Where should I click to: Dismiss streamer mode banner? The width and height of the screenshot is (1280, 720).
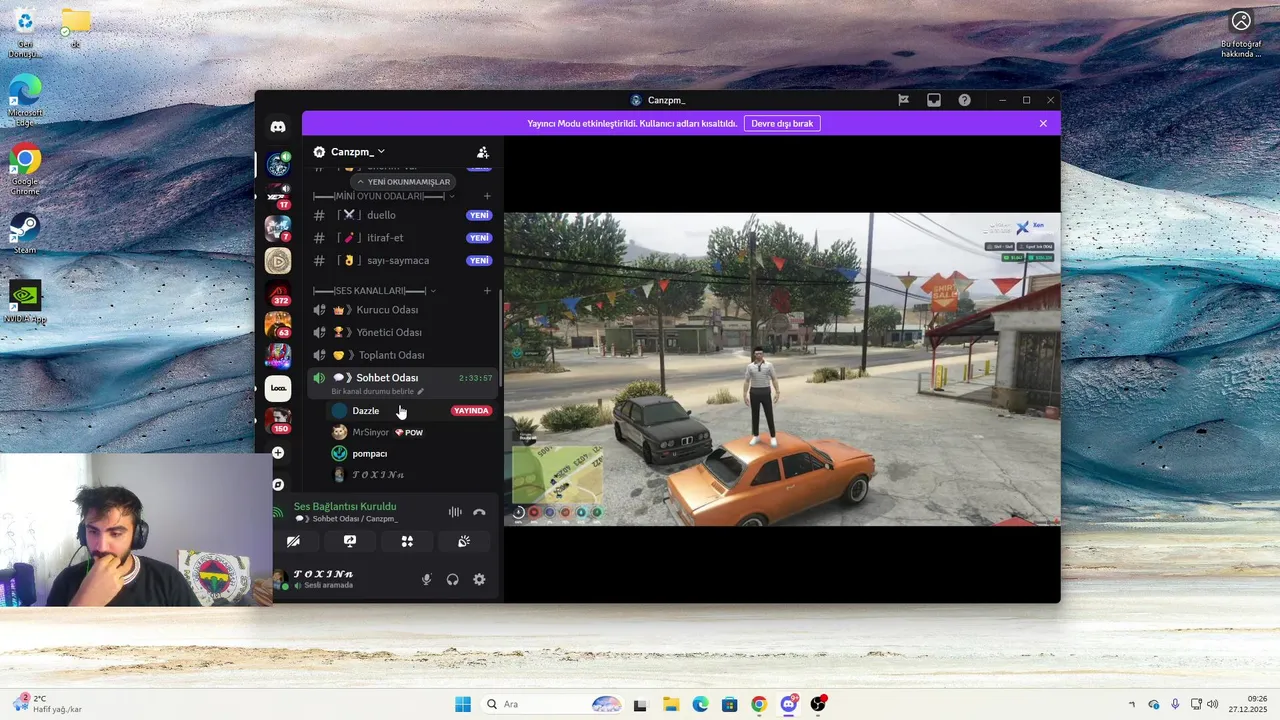(1043, 123)
